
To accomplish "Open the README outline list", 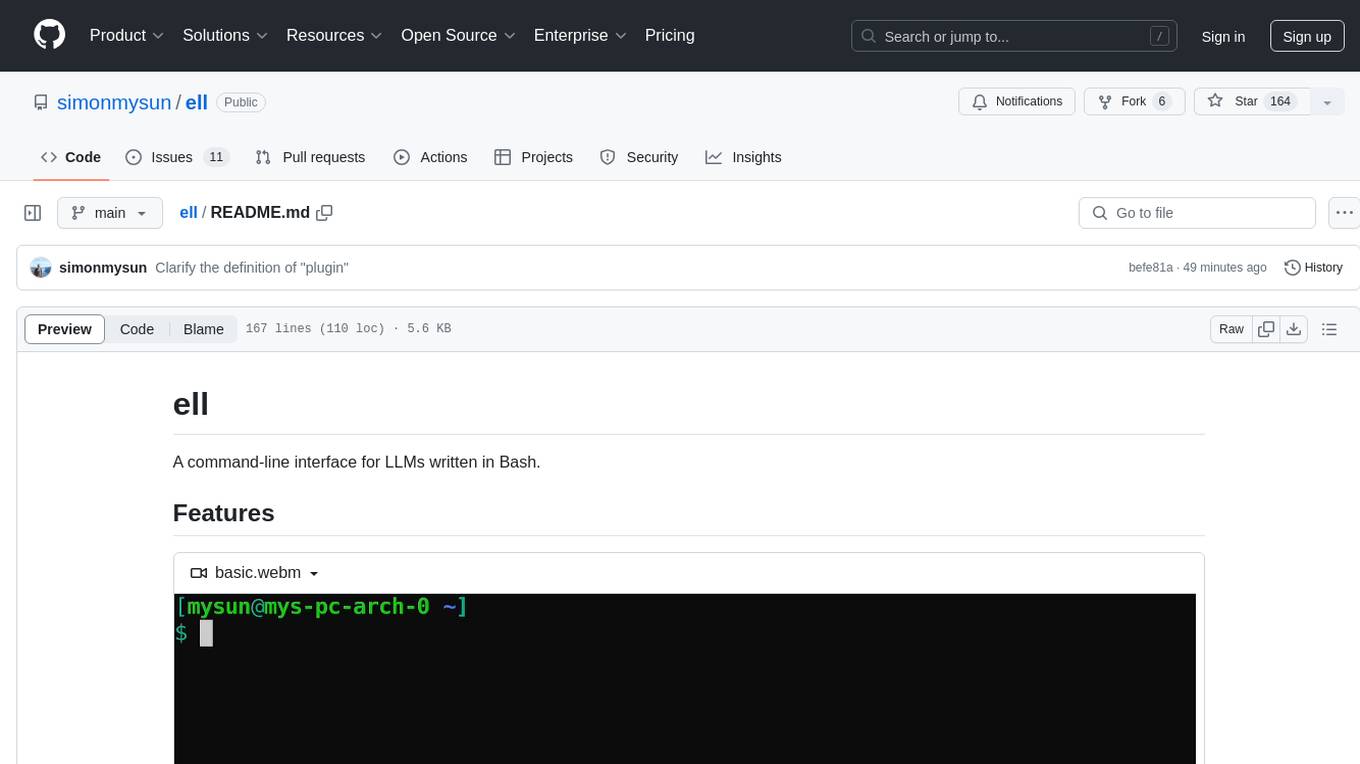I will [x=1329, y=329].
